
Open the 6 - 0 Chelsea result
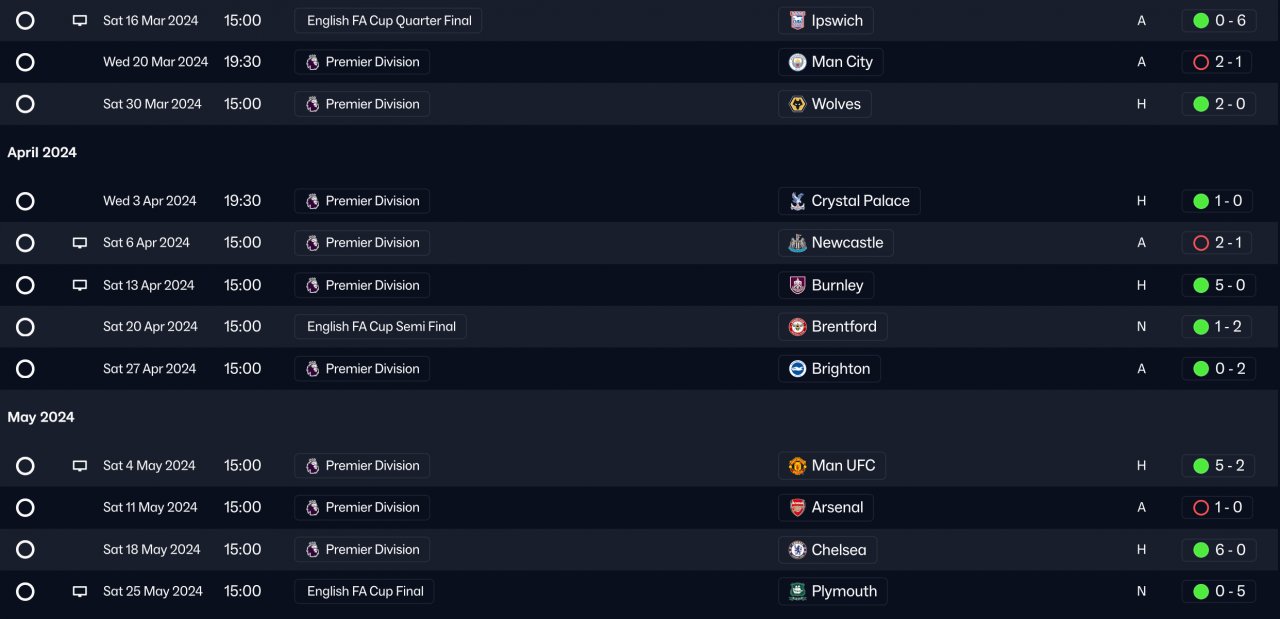point(1218,549)
